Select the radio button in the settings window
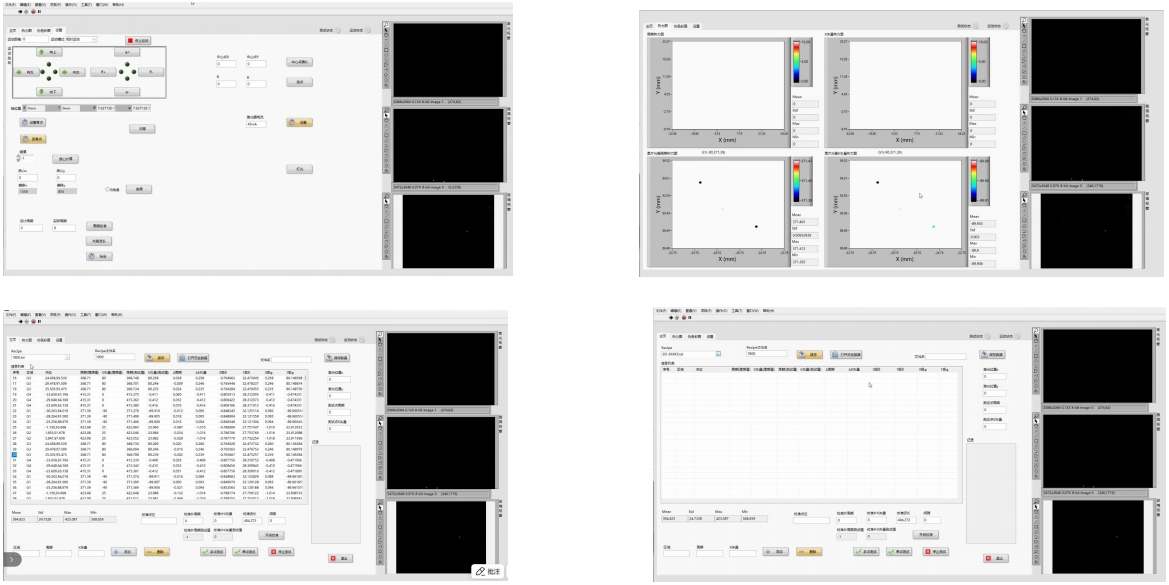The image size is (1169, 585). [108, 189]
